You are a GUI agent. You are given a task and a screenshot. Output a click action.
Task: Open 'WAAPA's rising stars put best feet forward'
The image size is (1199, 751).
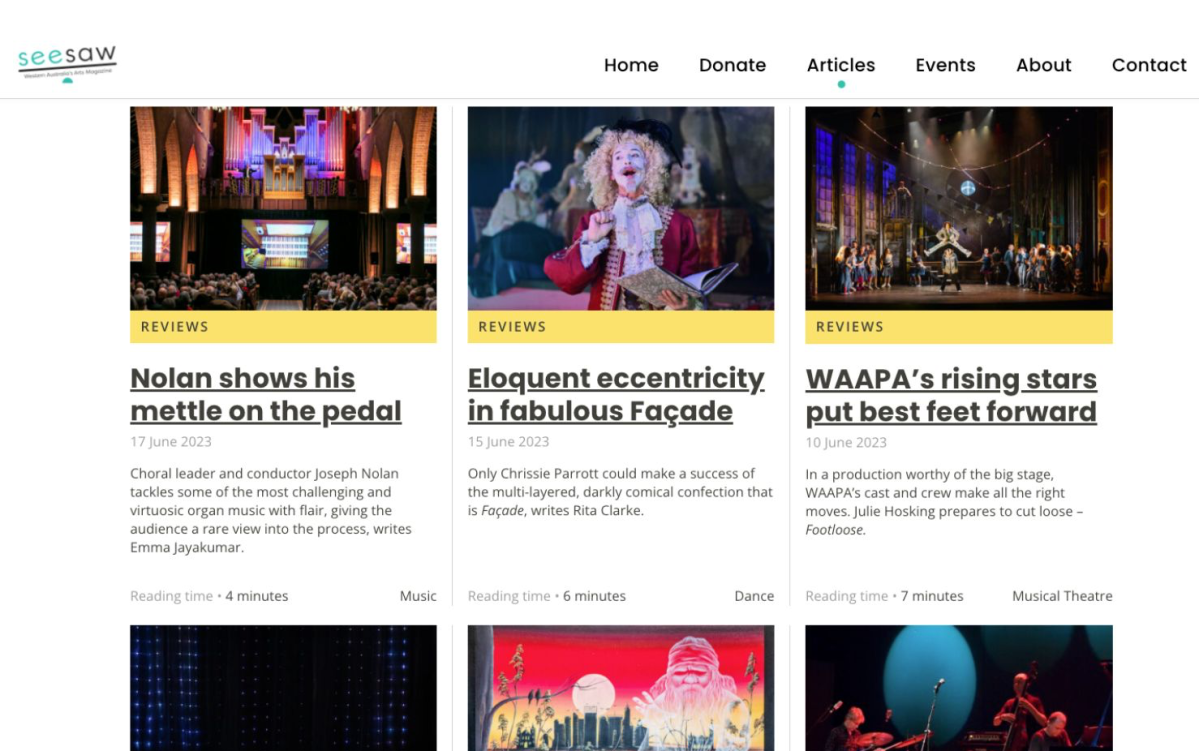tap(950, 395)
